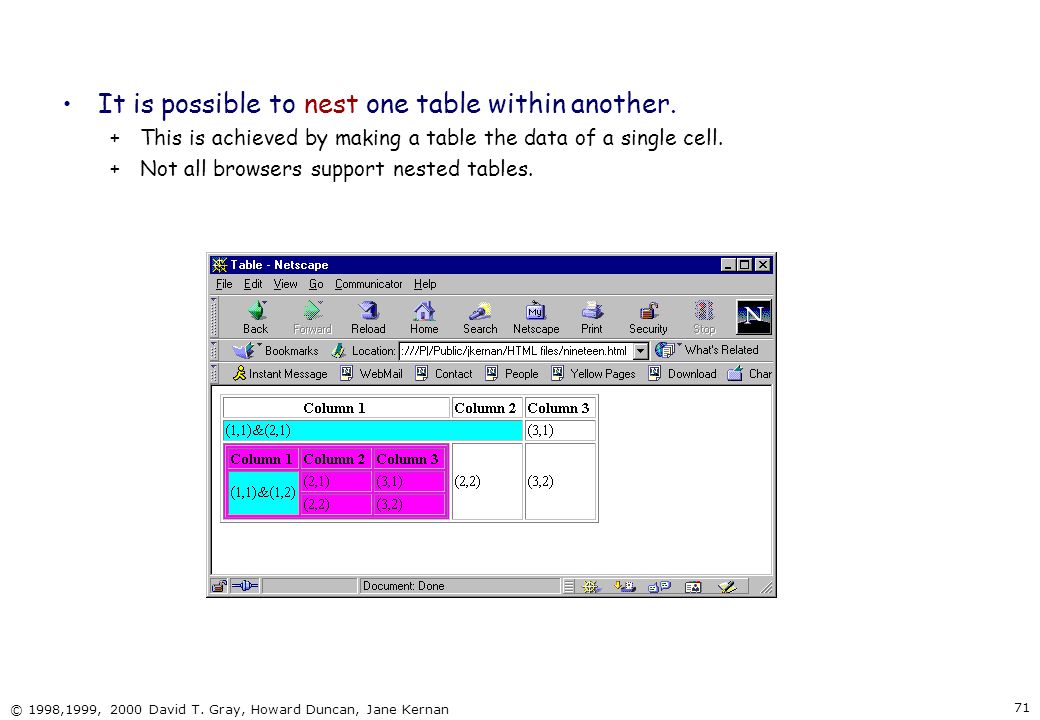This screenshot has height=720, width=1040.
Task: Collapse the location toolbar grip handle
Action: point(214,350)
